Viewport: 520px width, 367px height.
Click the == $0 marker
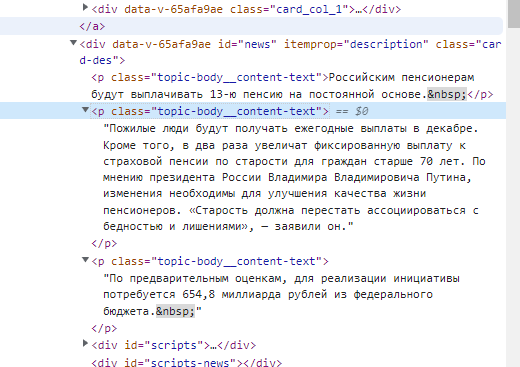coord(352,111)
